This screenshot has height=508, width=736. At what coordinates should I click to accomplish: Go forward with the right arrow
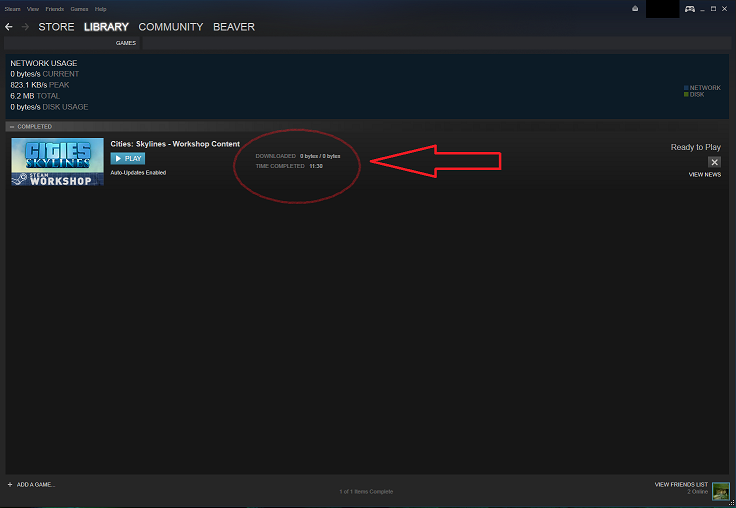tap(25, 27)
